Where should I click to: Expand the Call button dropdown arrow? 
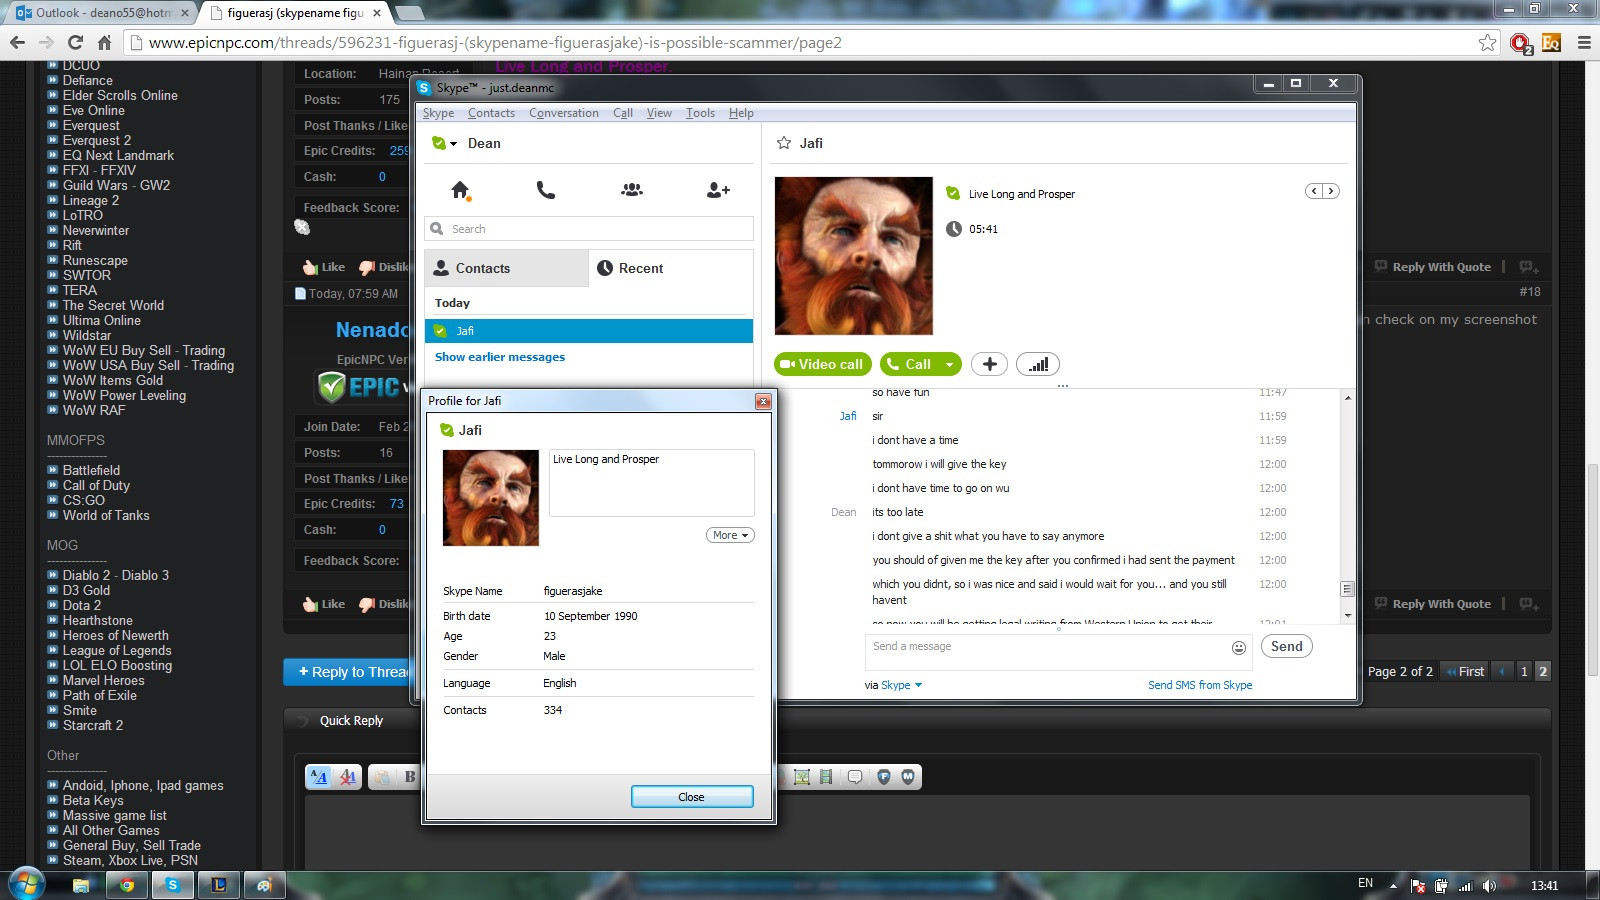(x=949, y=365)
